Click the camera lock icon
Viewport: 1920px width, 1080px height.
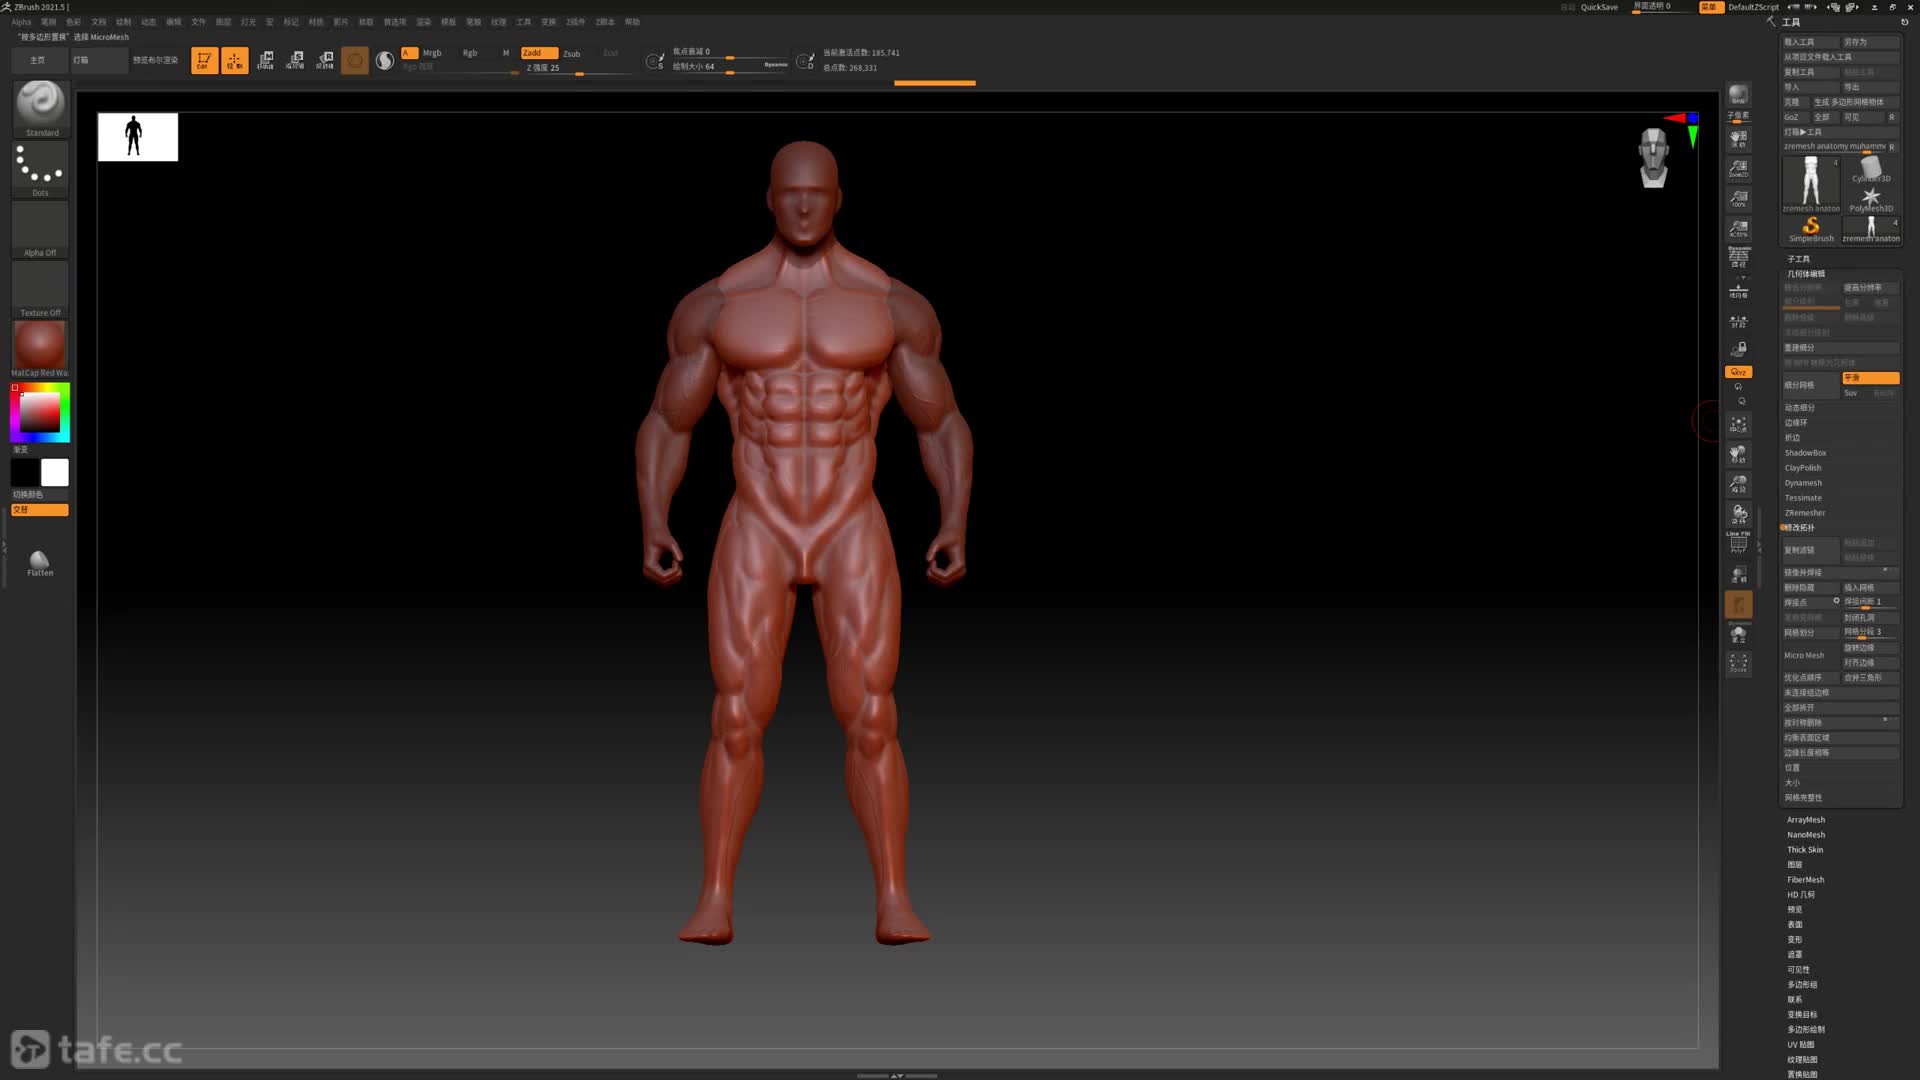(1739, 348)
